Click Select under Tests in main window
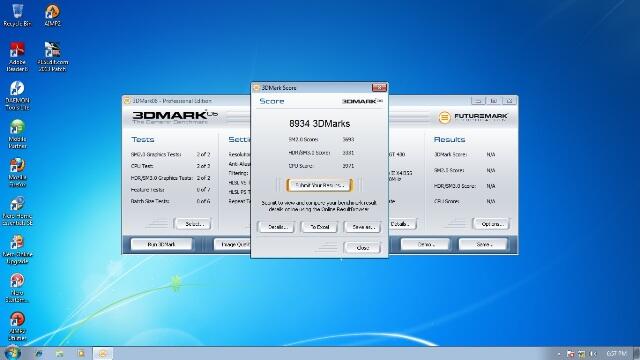The image size is (640, 360). click(192, 224)
